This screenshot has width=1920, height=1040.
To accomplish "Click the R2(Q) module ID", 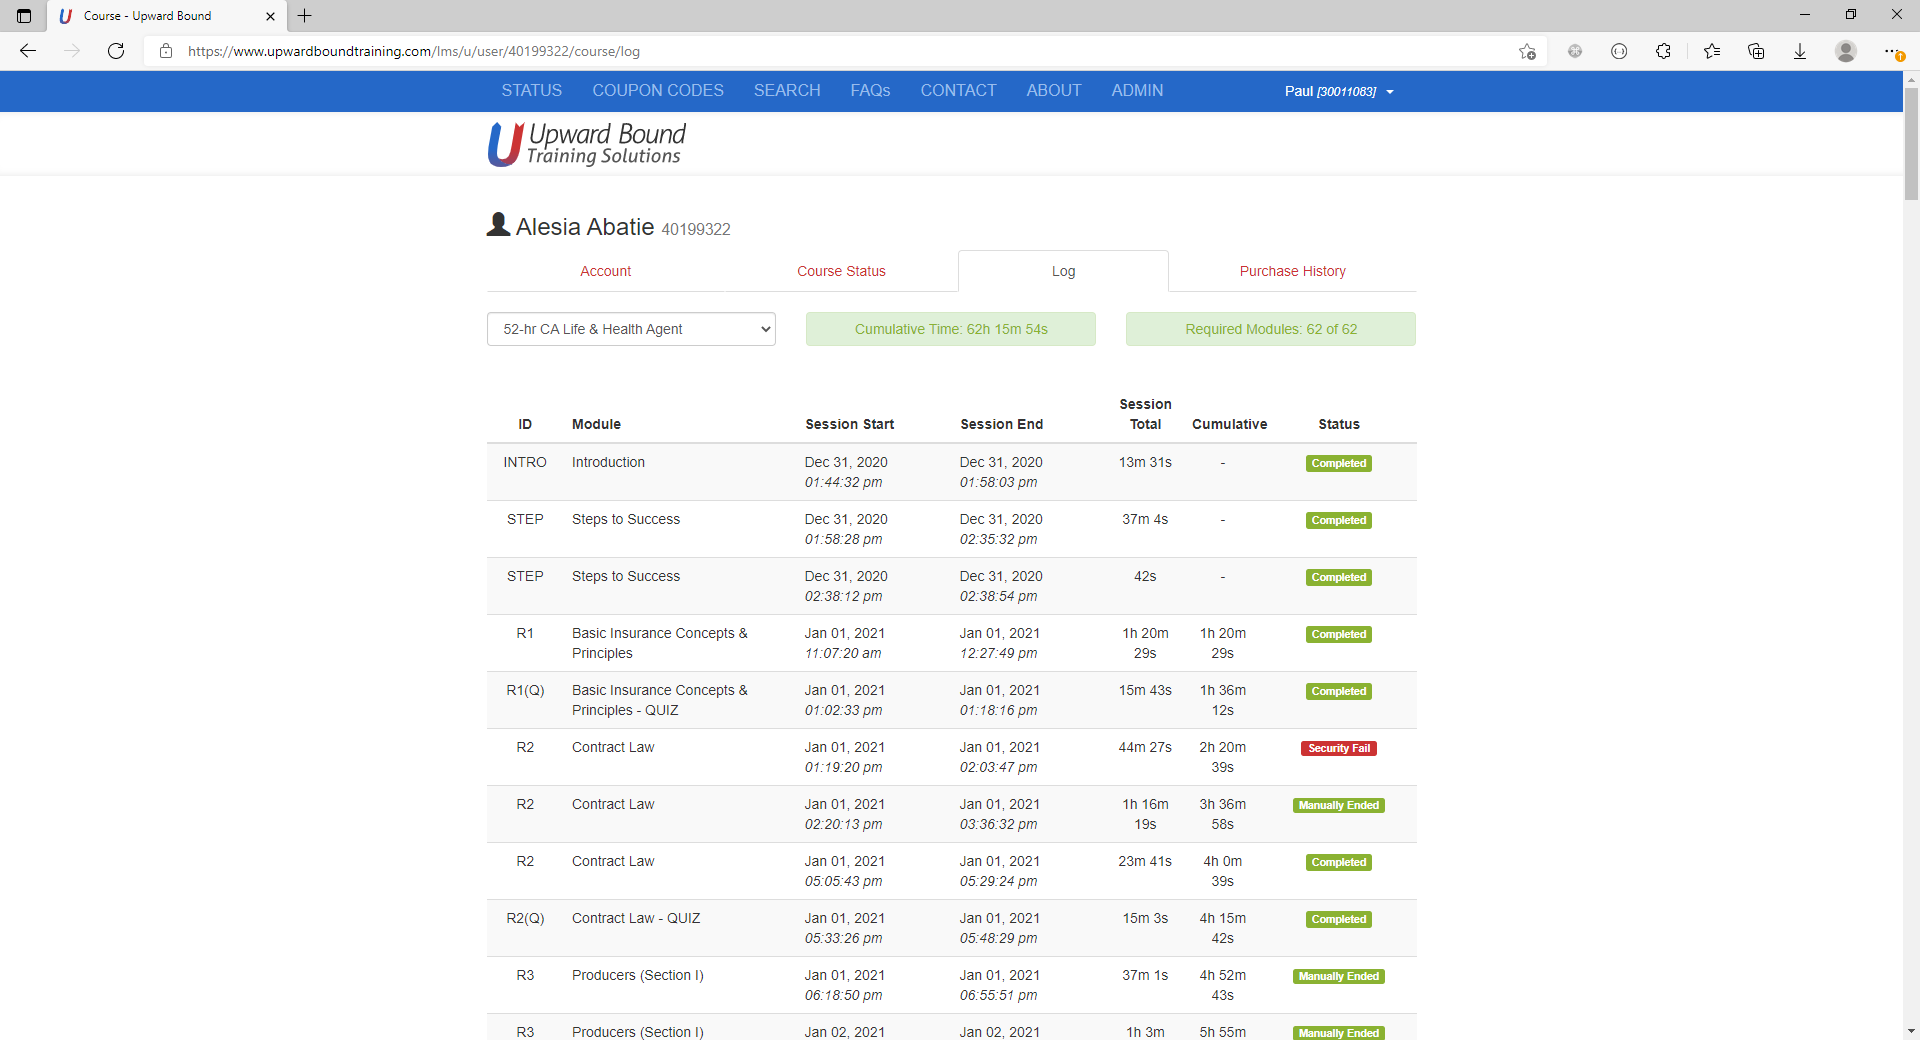I will 525,918.
